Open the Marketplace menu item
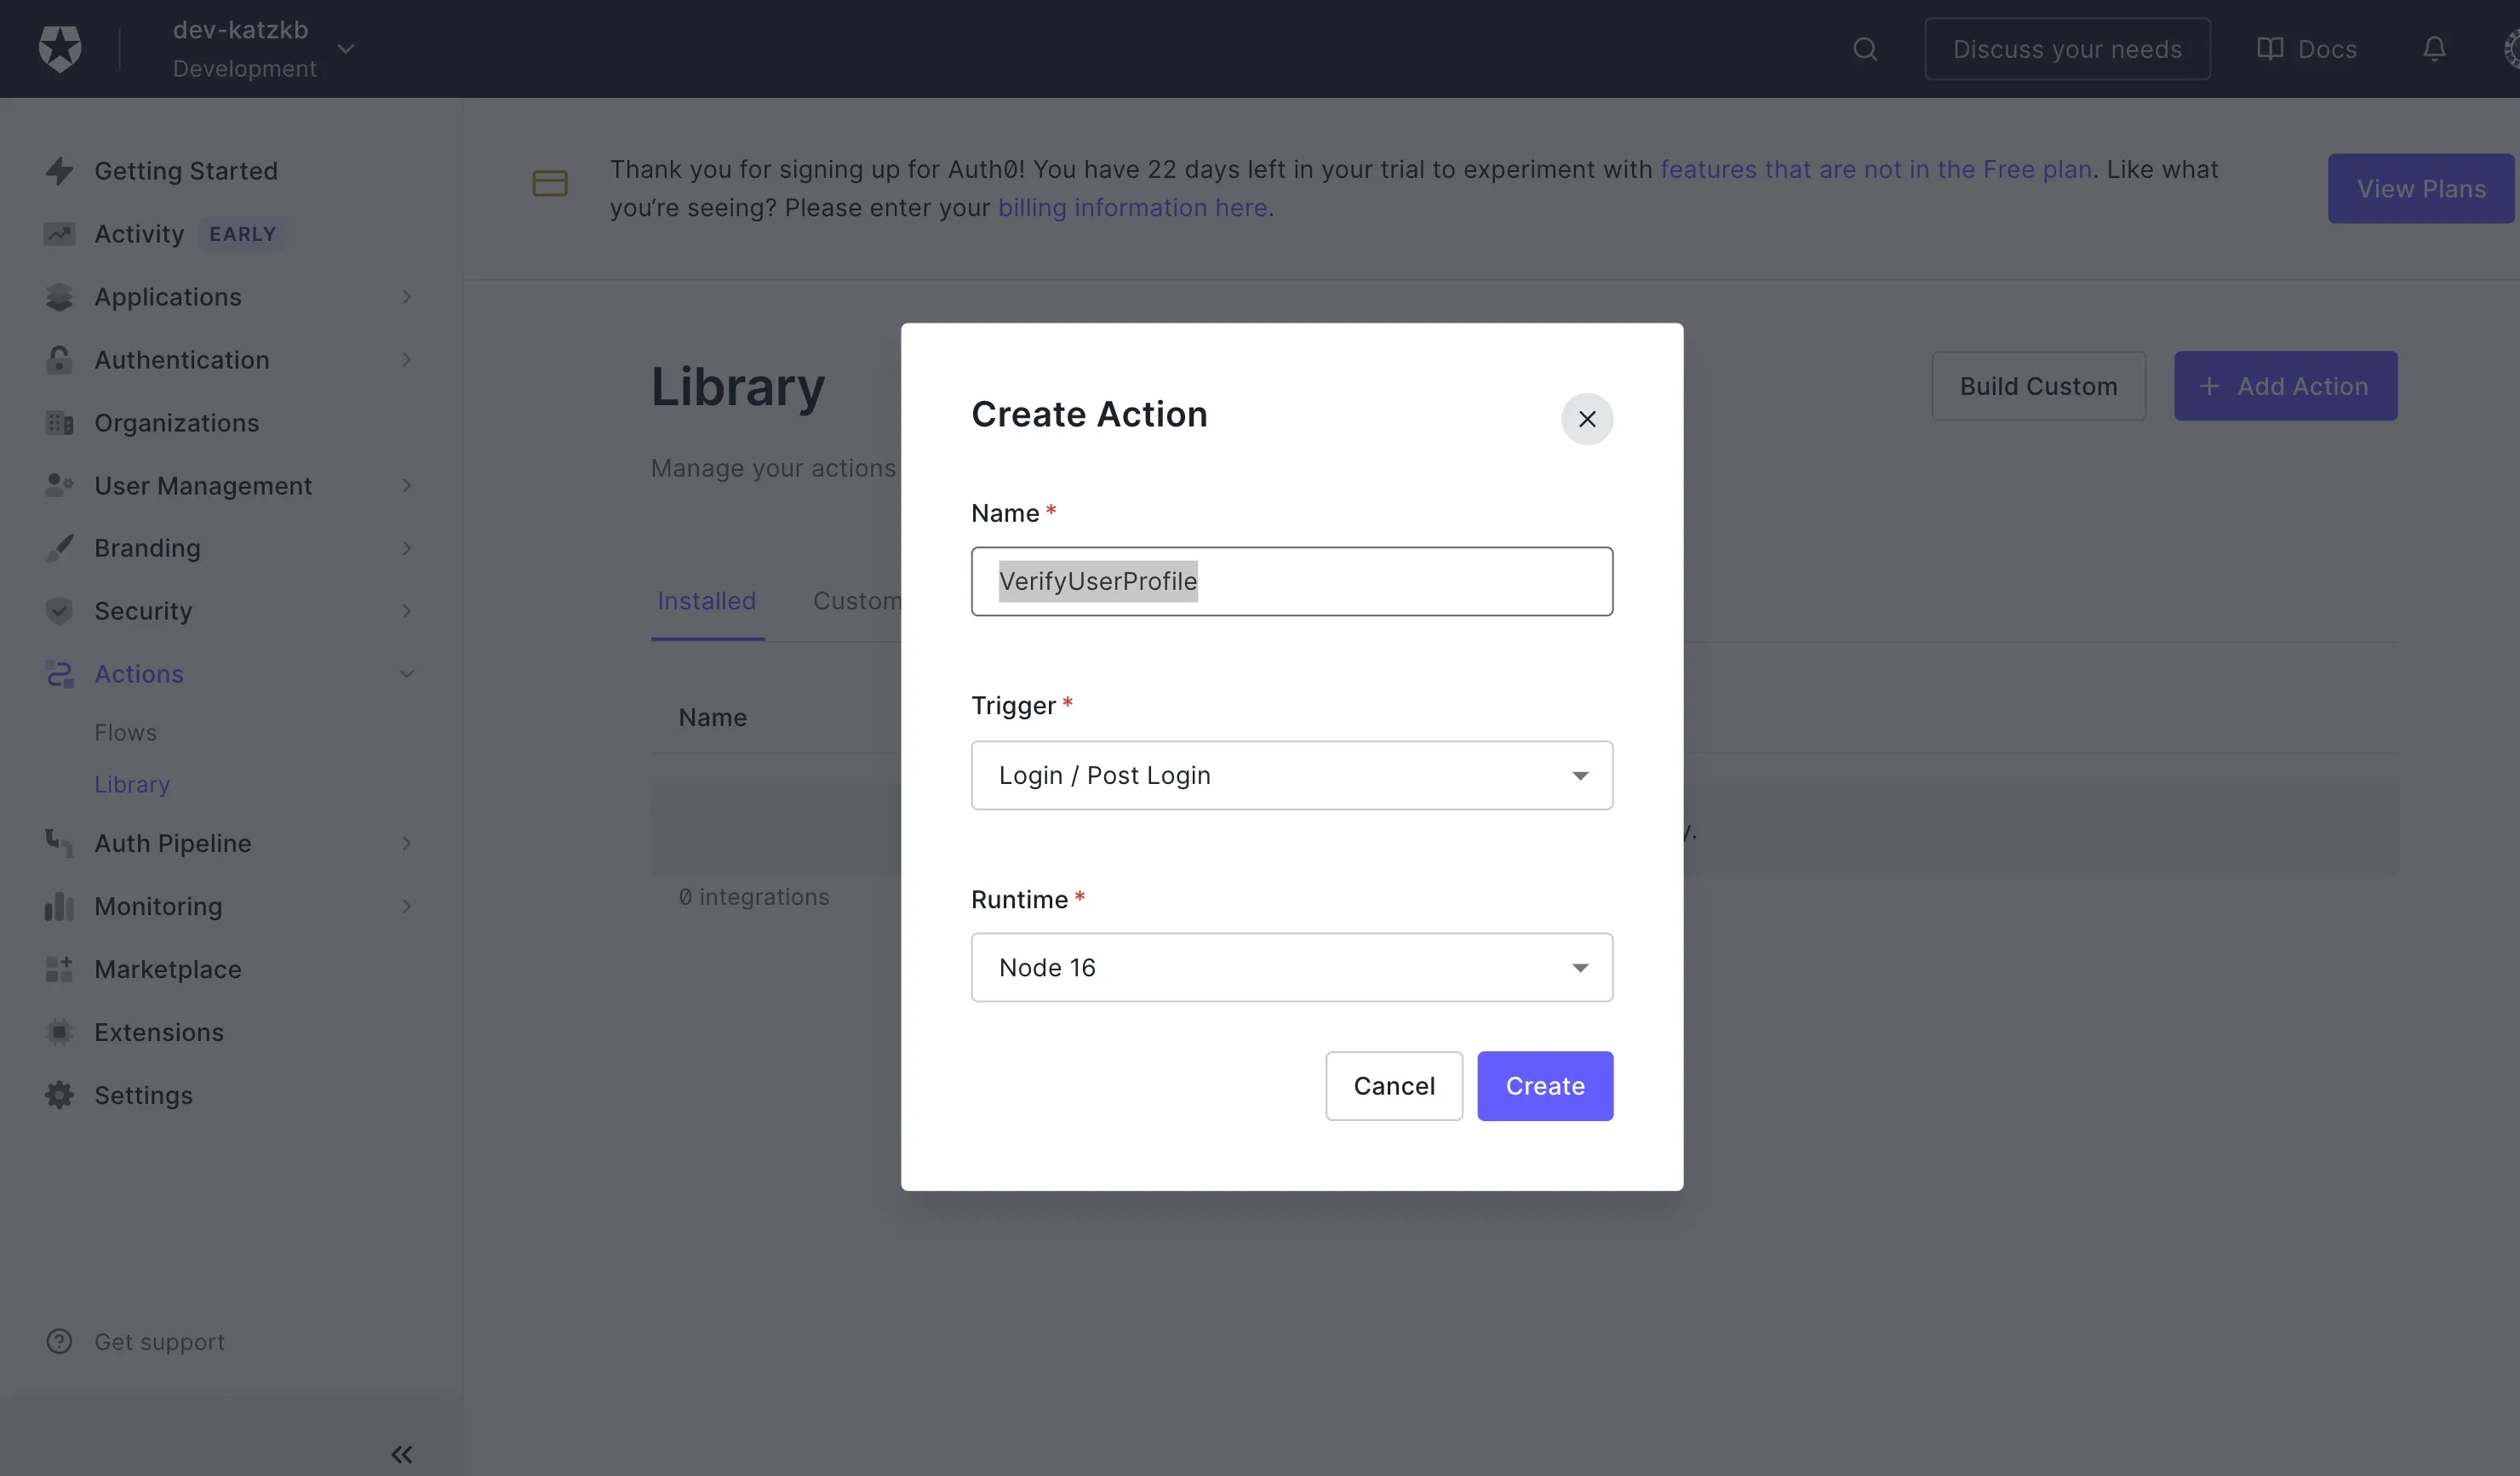Screen dimensions: 2520x1476 pyautogui.click(x=168, y=969)
